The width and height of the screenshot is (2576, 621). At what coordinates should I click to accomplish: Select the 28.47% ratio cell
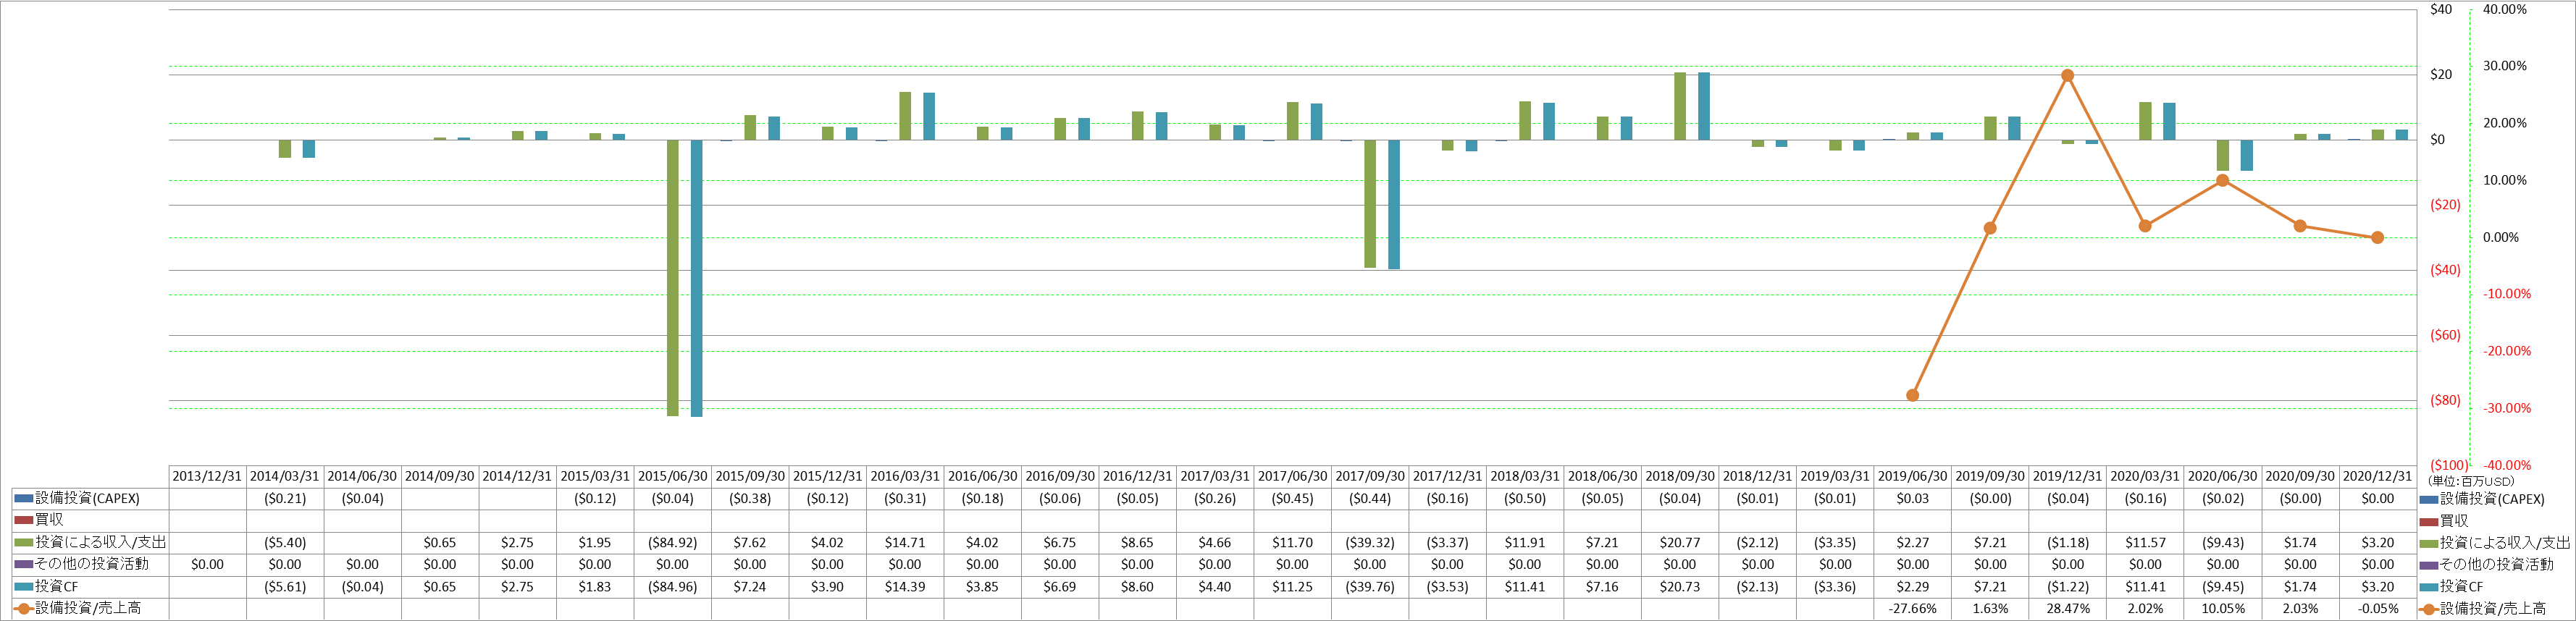pyautogui.click(x=2067, y=609)
